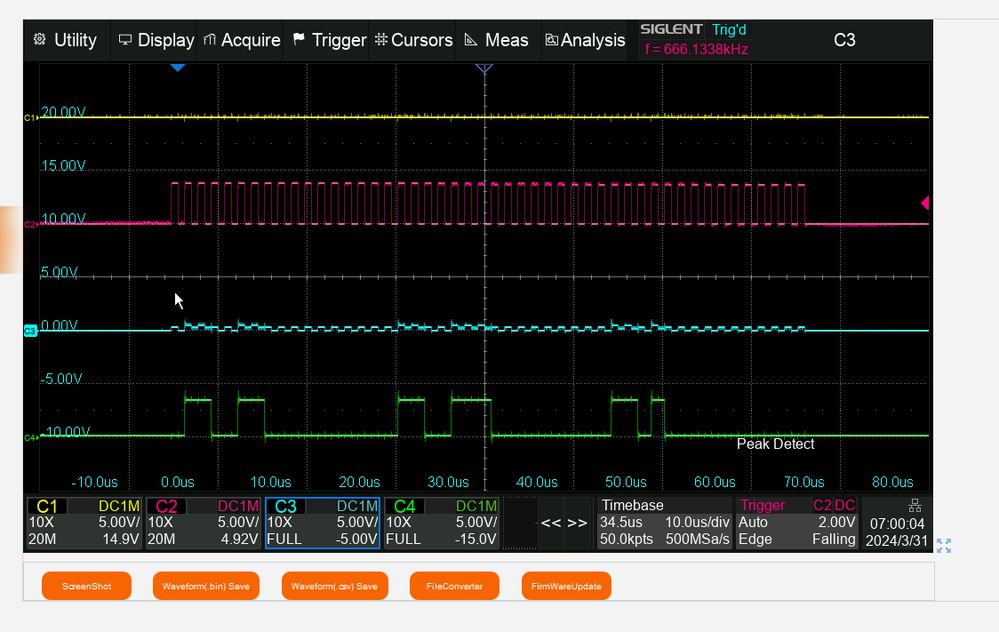Image resolution: width=999 pixels, height=632 pixels.
Task: Click the network status icon
Action: tap(915, 506)
